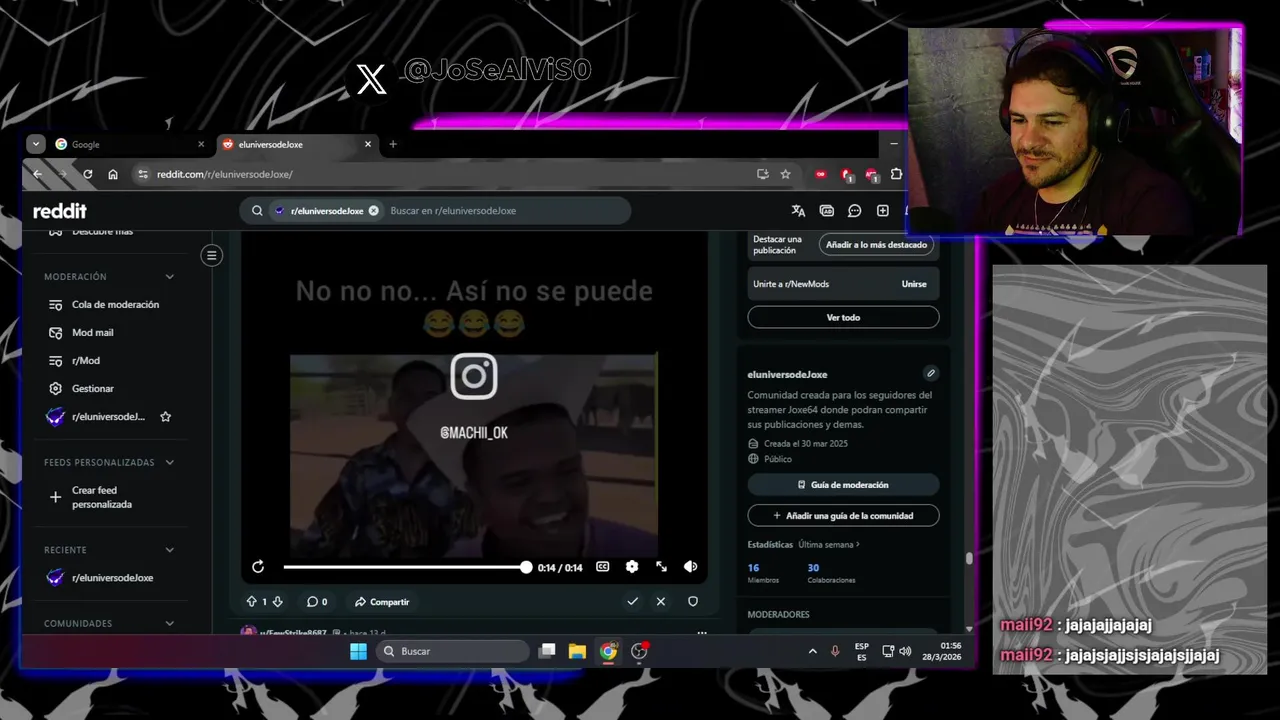This screenshot has width=1280, height=720.
Task: Reload the Reddit page
Action: 88,174
